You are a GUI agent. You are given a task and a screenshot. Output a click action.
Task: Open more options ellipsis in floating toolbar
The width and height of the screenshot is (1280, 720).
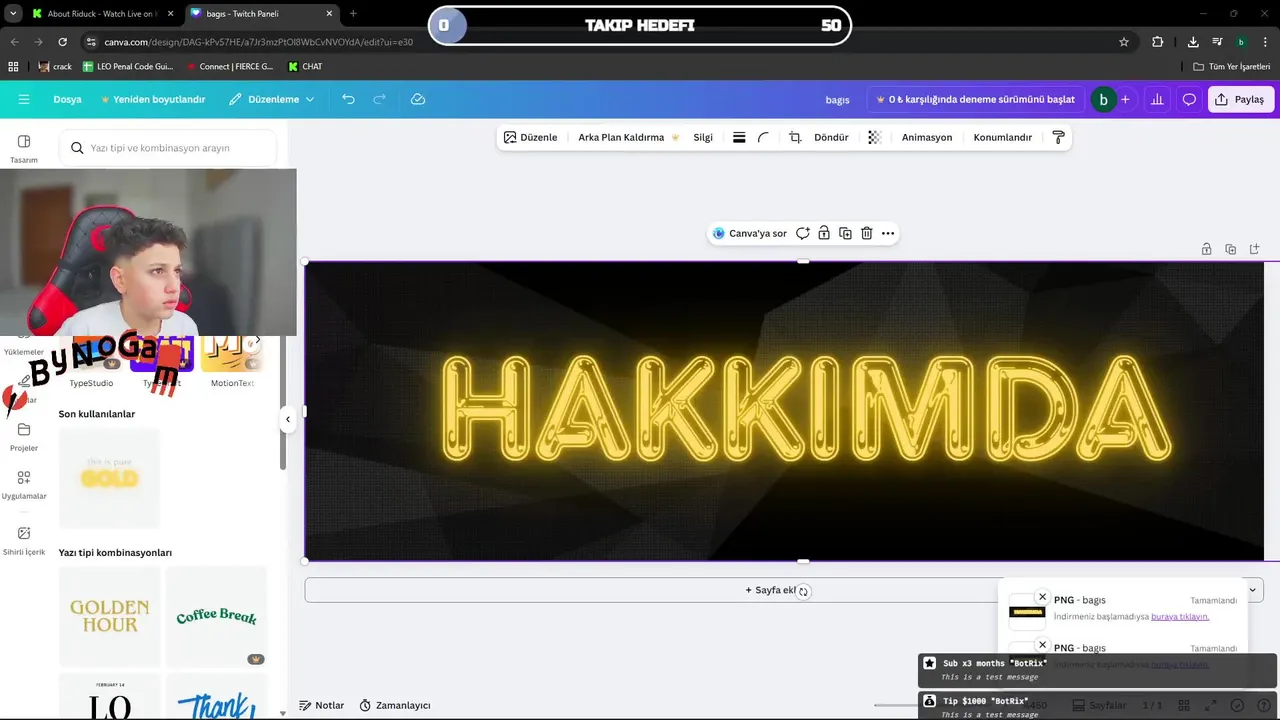tap(887, 233)
